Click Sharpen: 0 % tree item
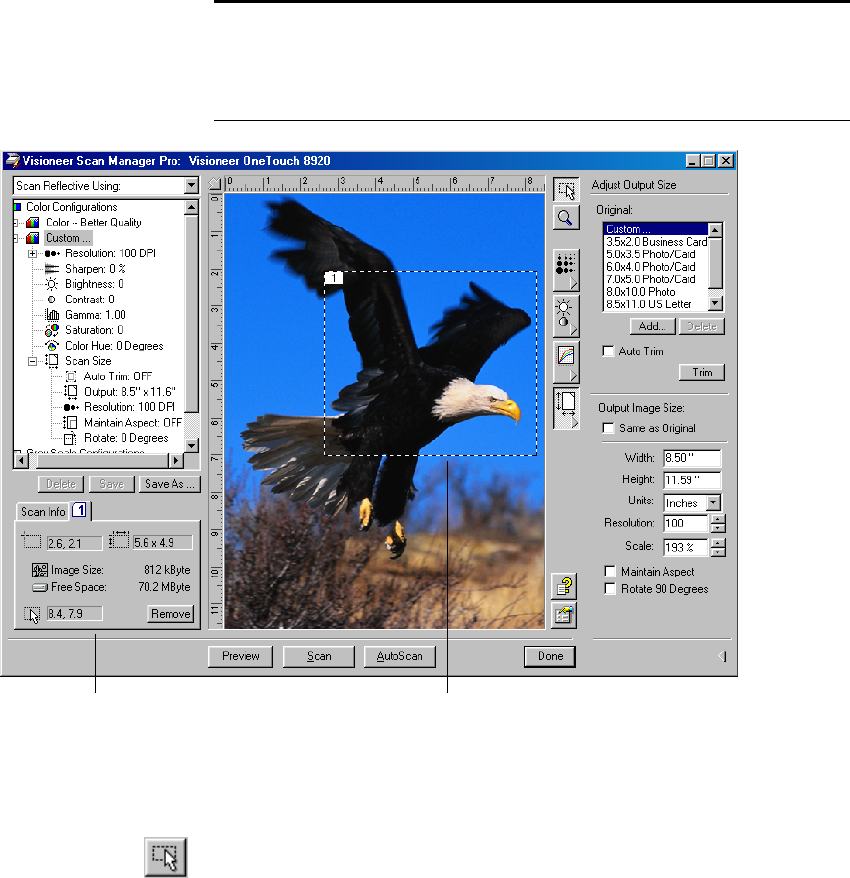This screenshot has height=878, width=850. [95, 269]
